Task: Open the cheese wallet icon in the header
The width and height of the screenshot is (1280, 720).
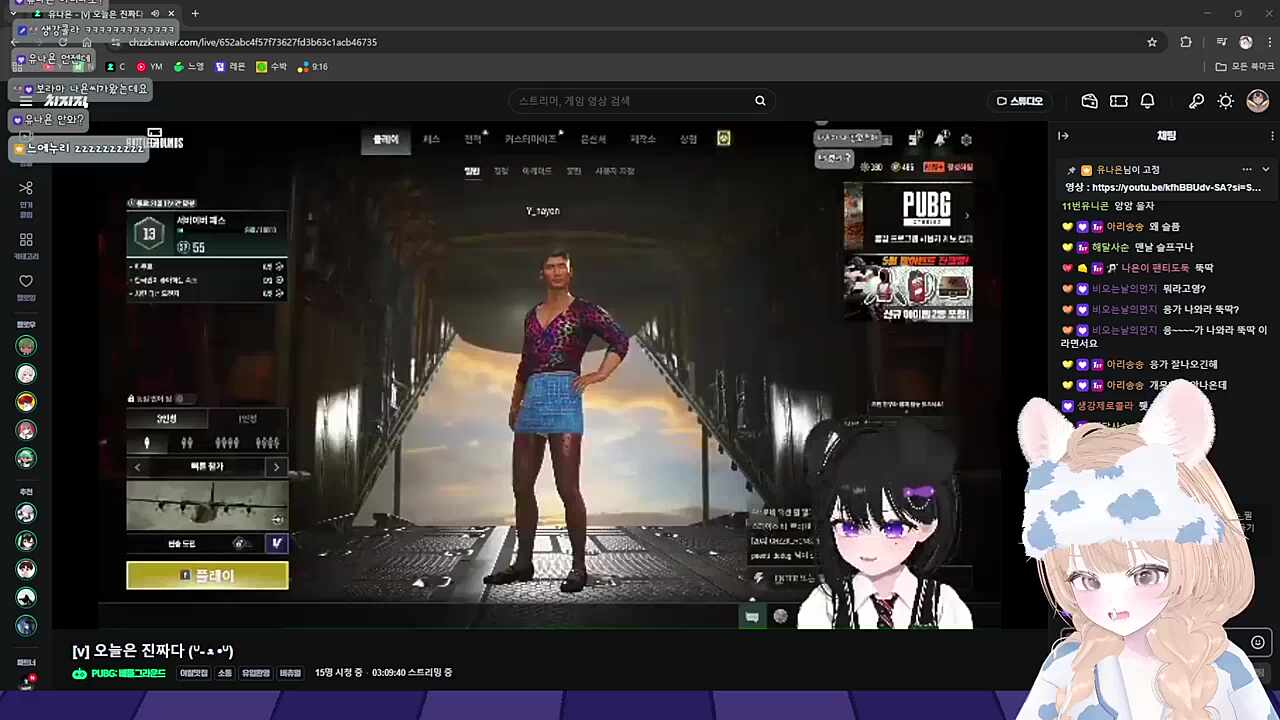Action: pyautogui.click(x=1090, y=101)
